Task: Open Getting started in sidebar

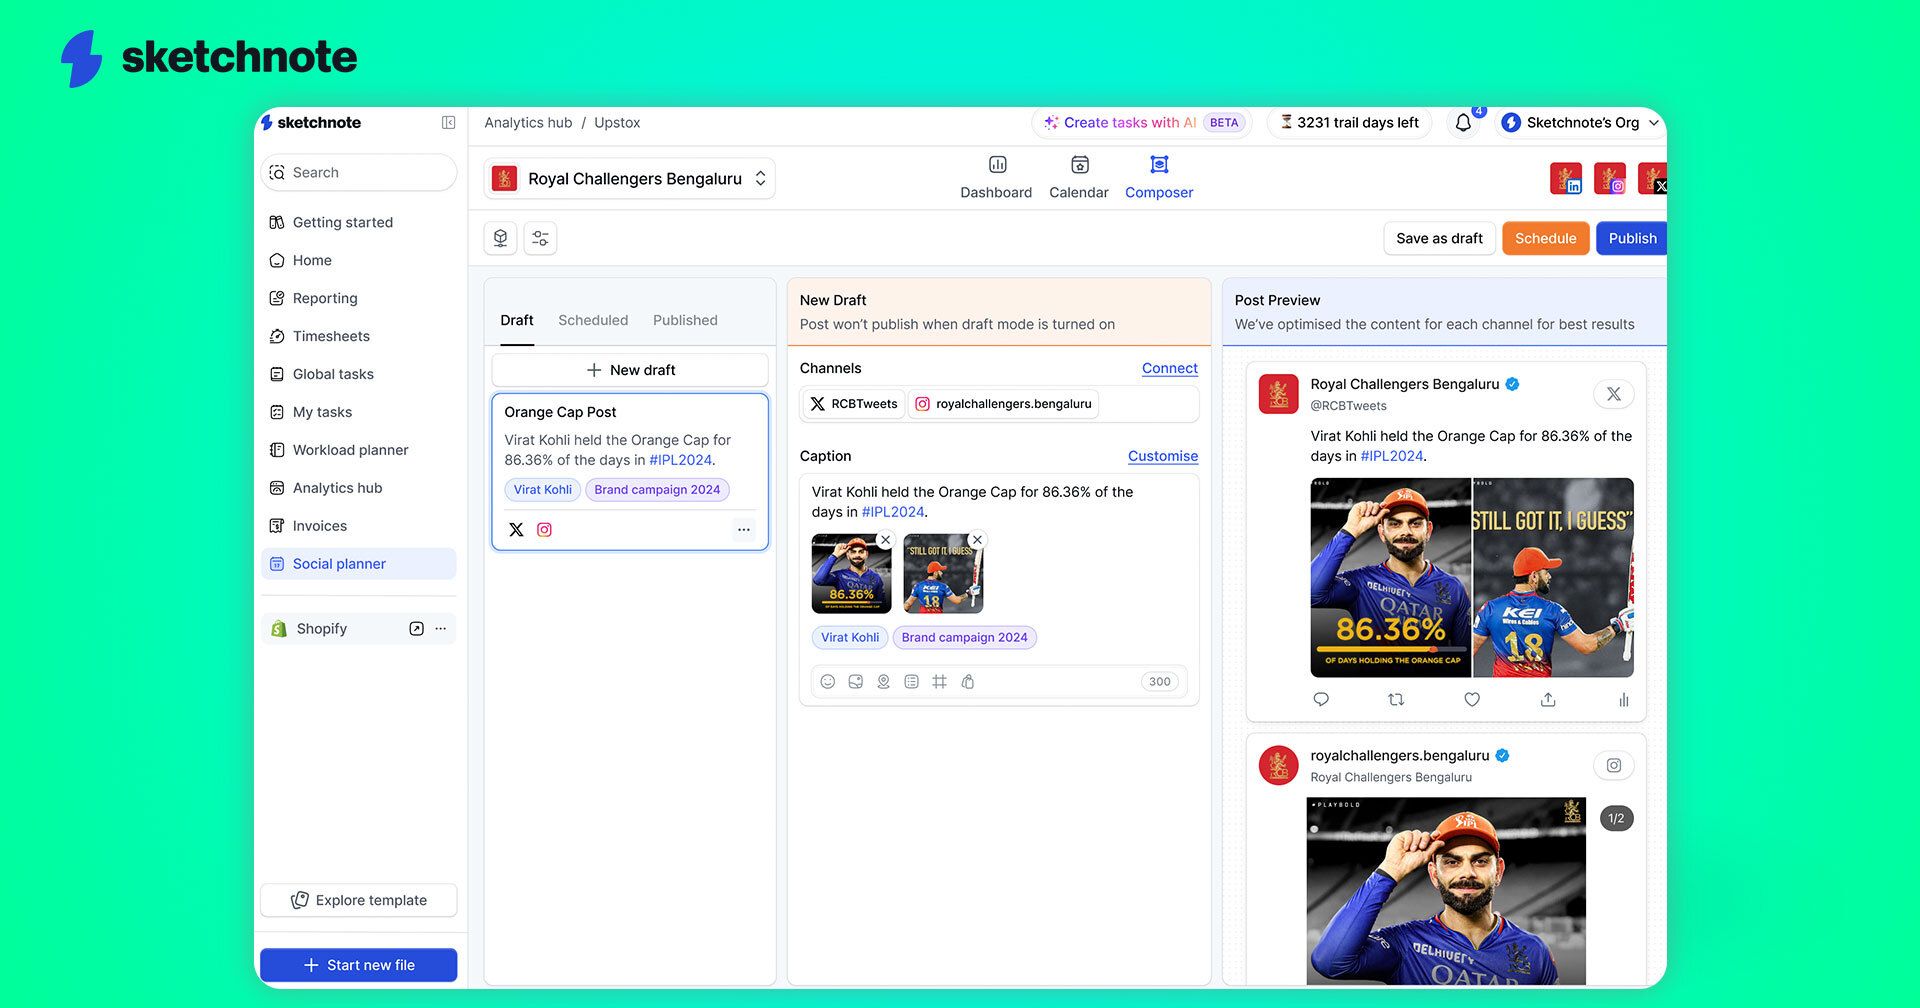Action: click(359, 222)
